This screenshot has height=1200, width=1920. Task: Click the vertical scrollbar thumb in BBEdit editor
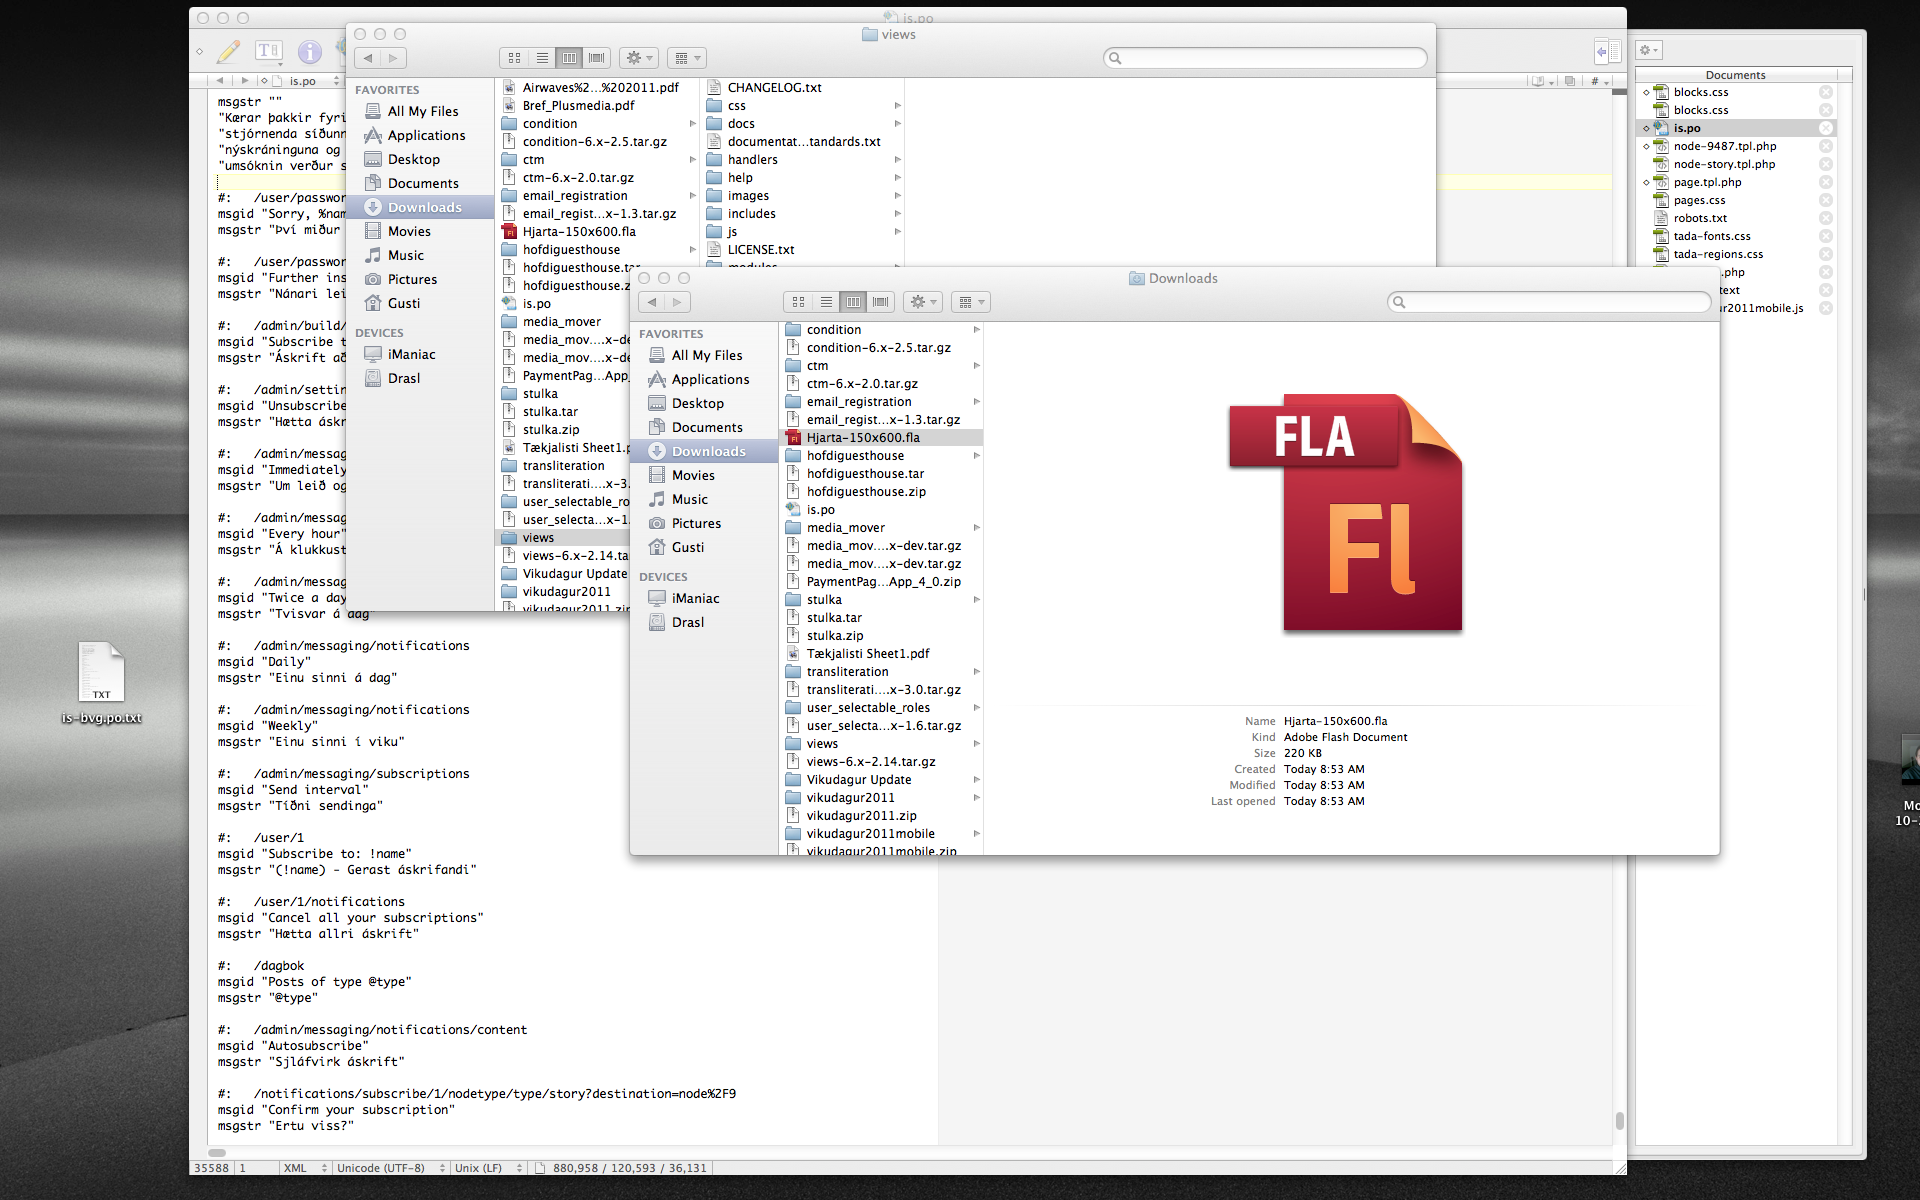click(x=1619, y=1120)
